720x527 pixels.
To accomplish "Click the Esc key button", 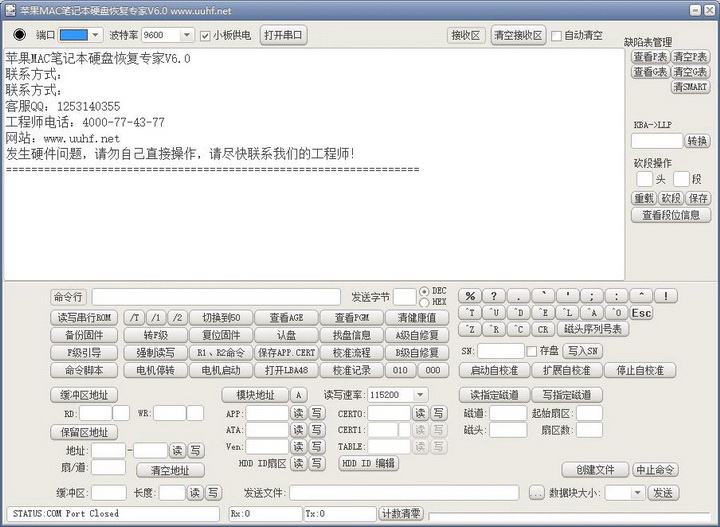I will pyautogui.click(x=641, y=313).
